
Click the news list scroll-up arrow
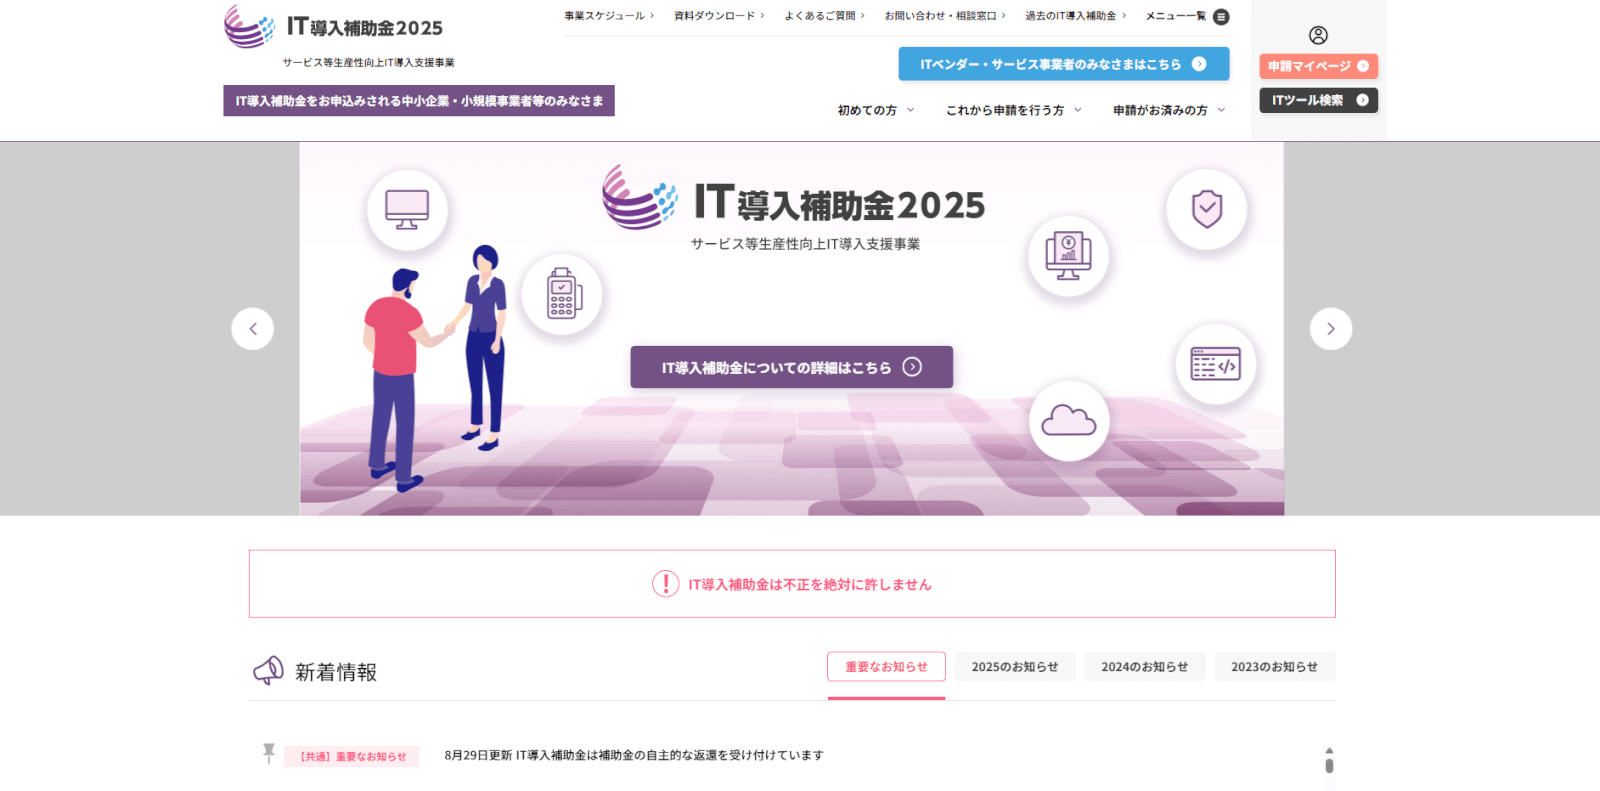click(x=1329, y=750)
